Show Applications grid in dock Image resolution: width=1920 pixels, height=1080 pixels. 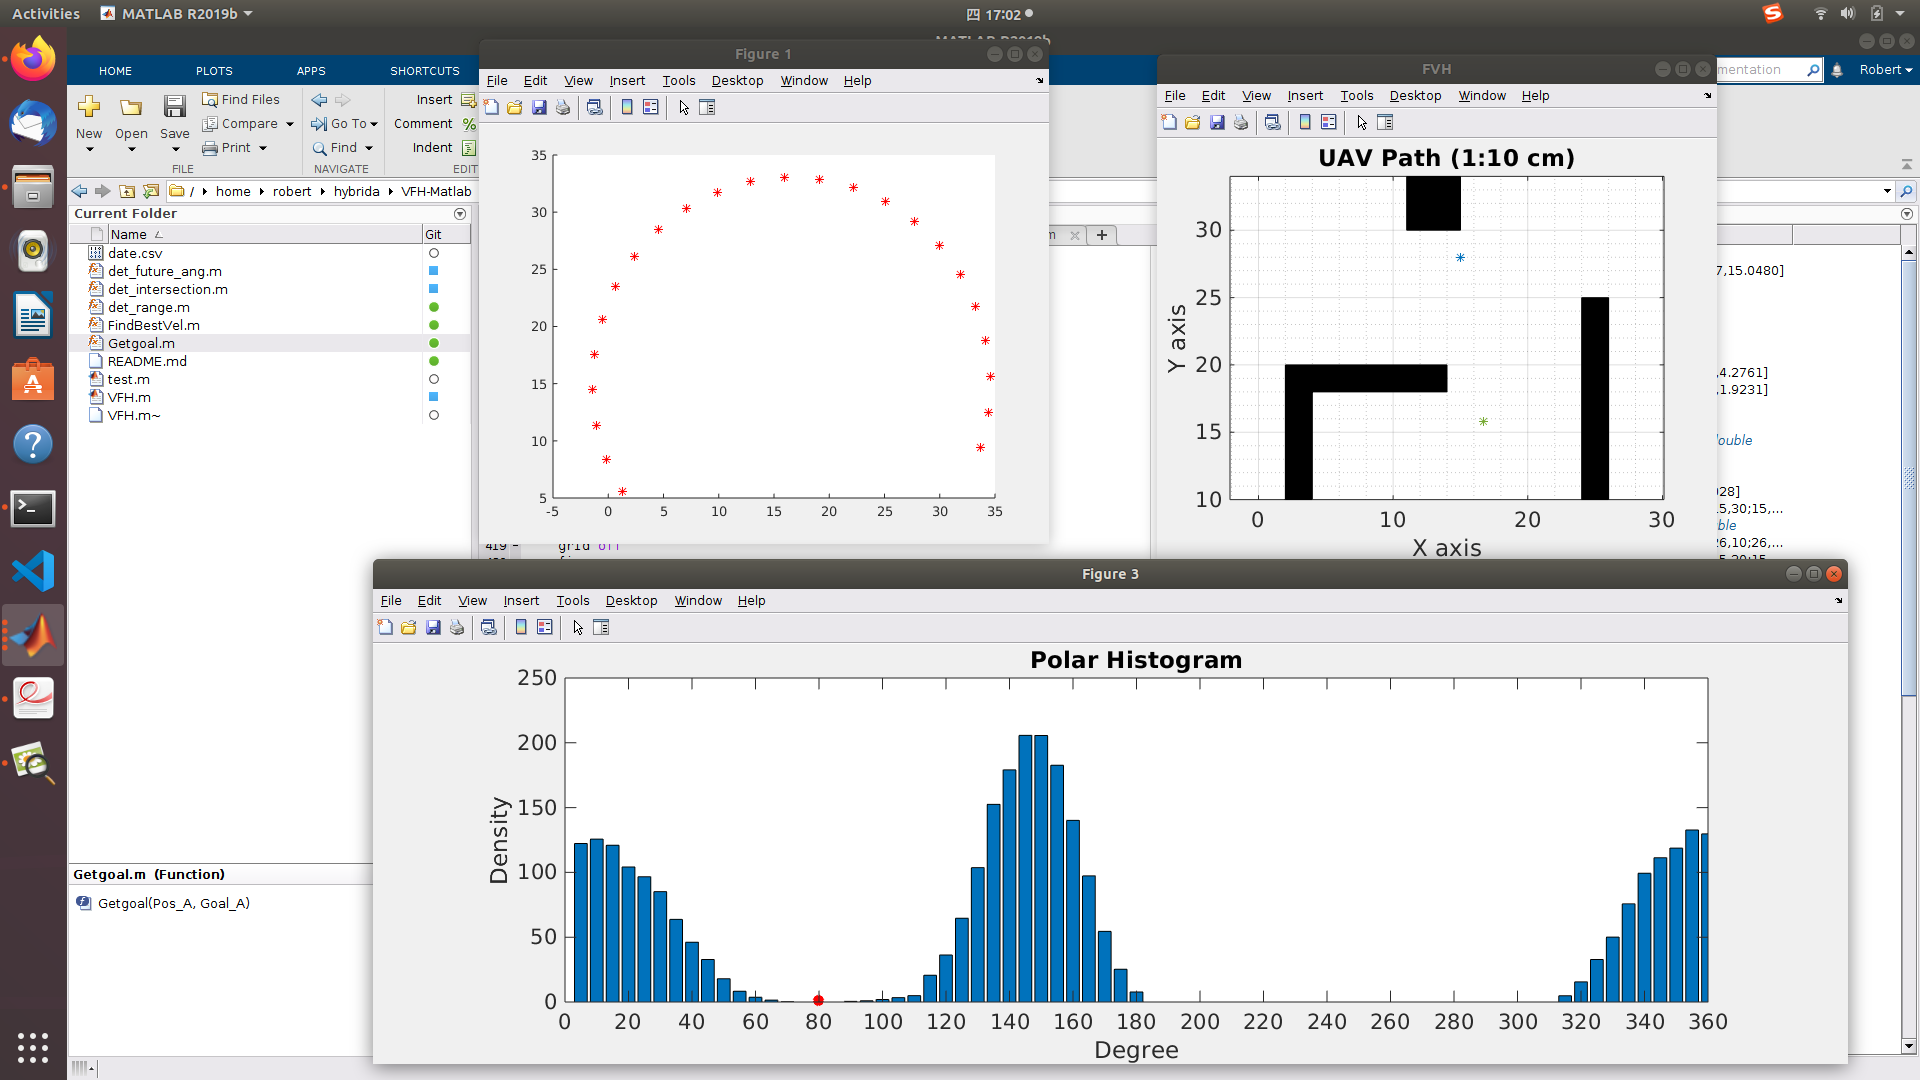(33, 1047)
